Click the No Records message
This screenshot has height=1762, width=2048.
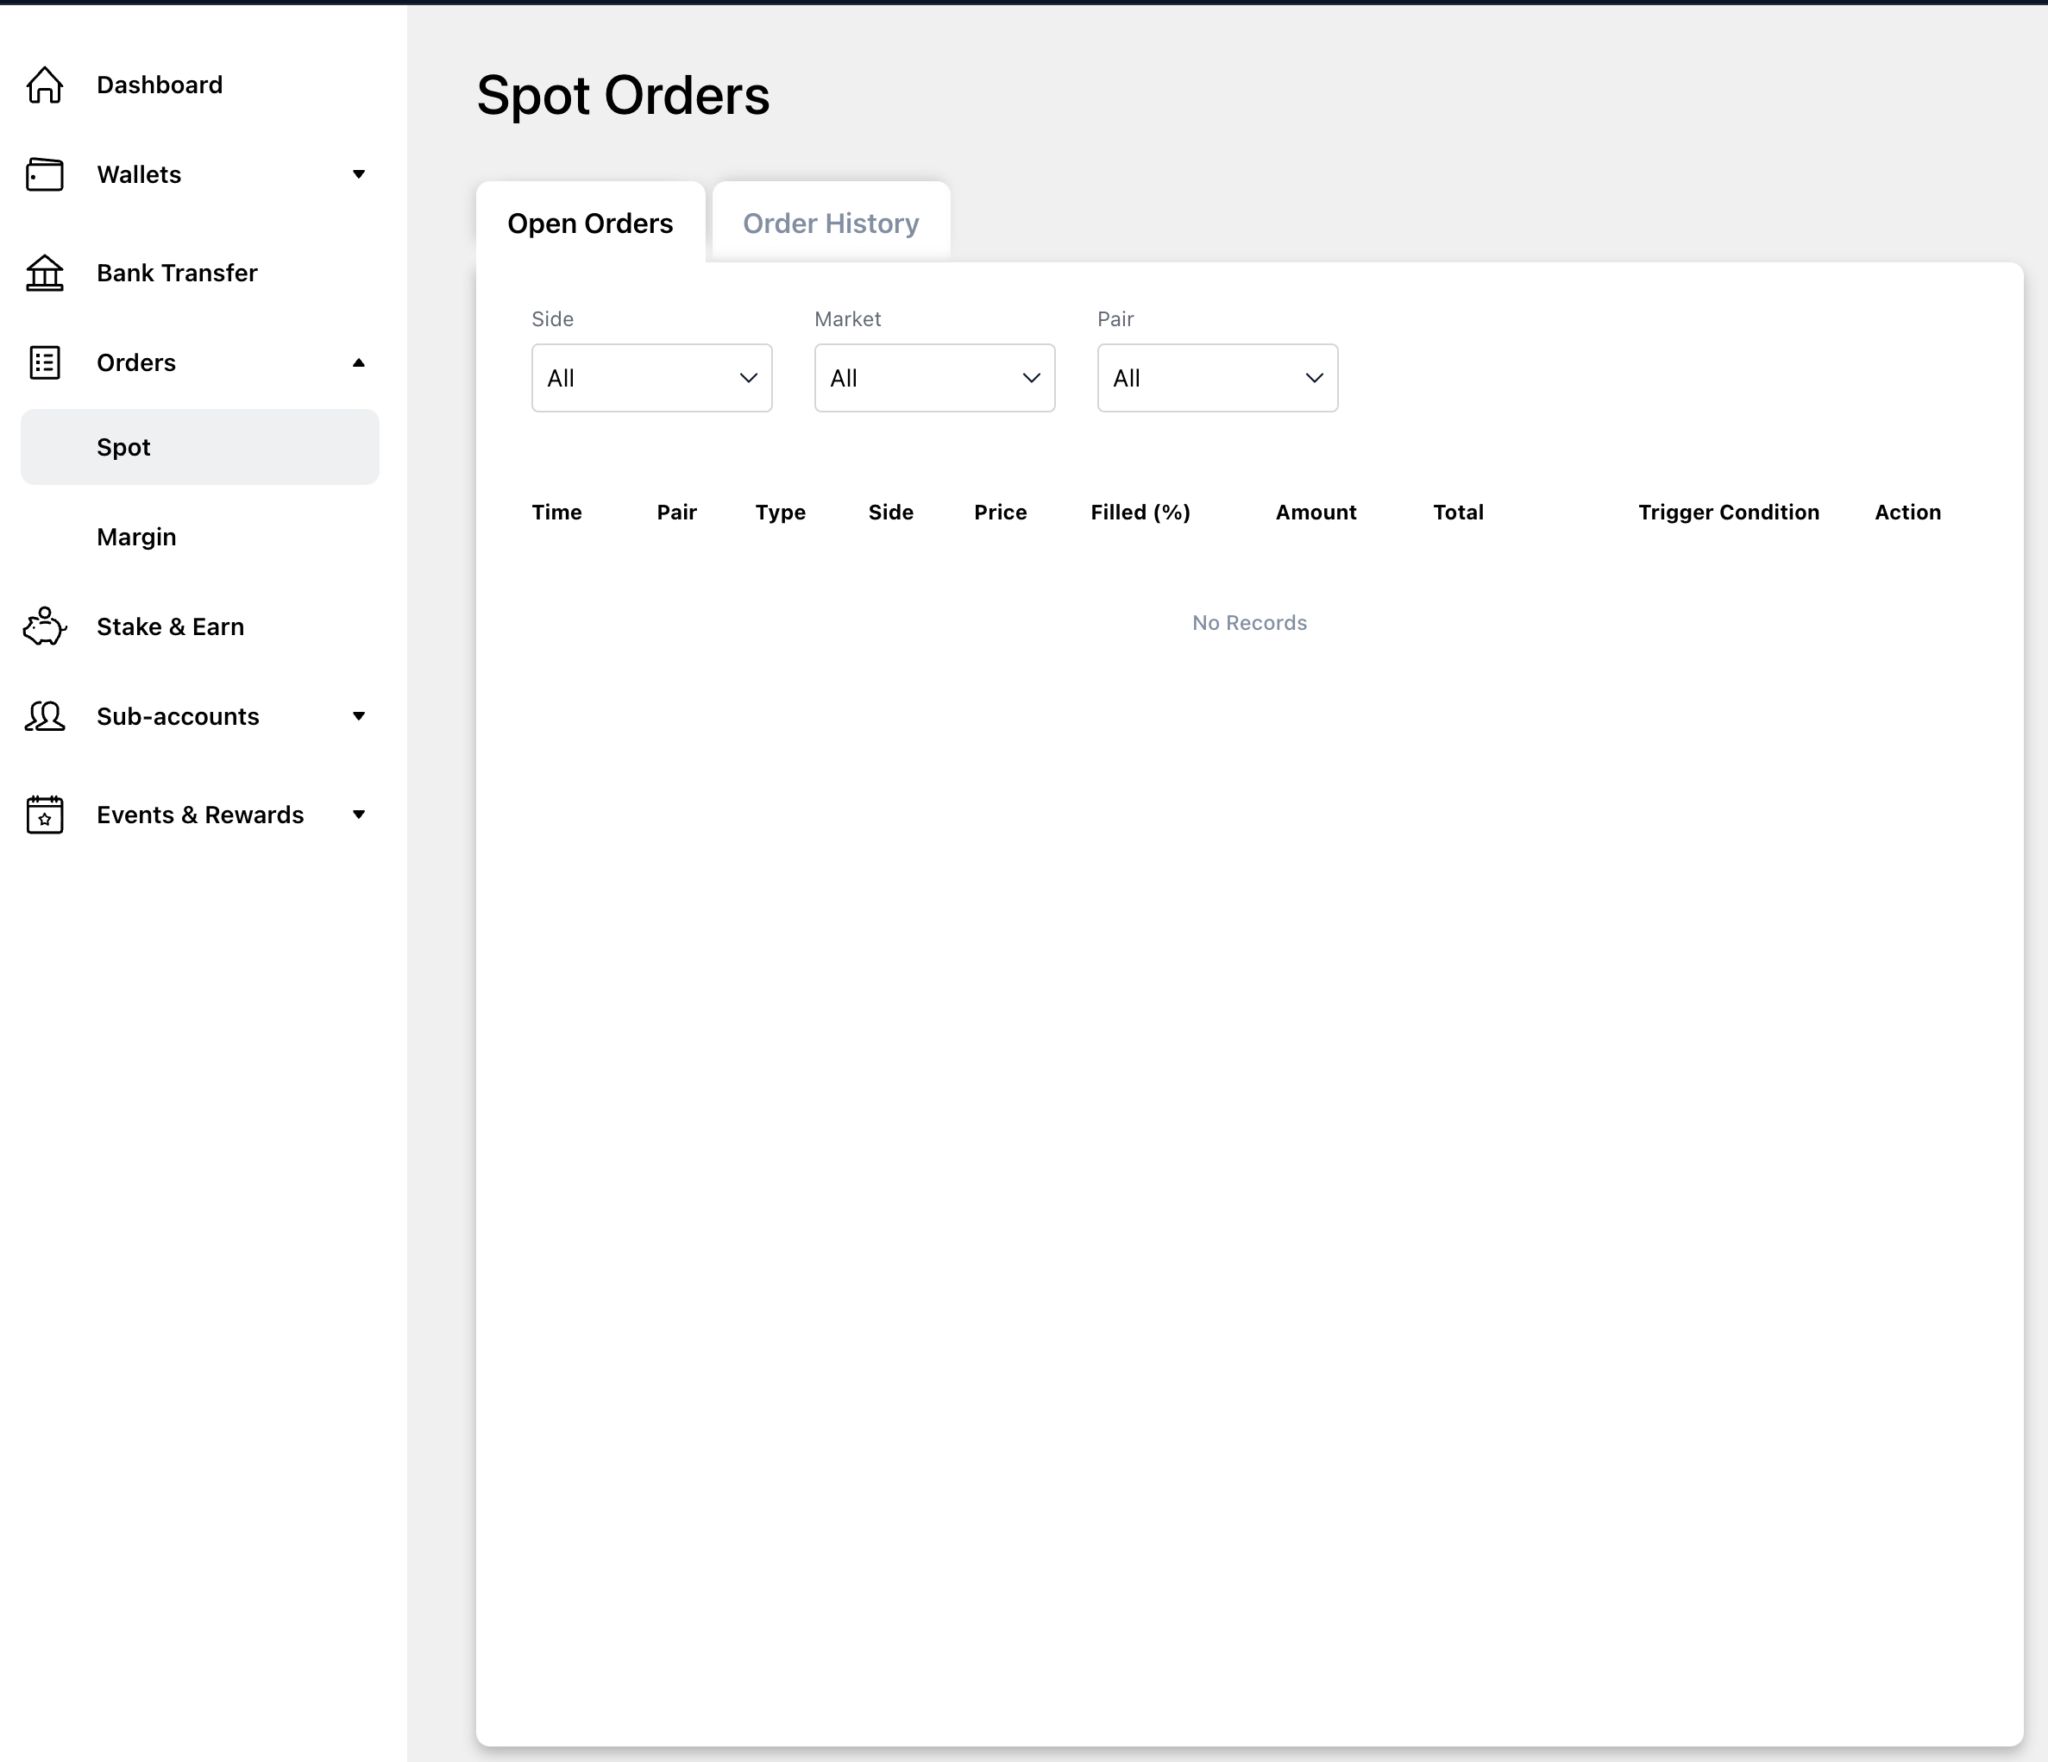coord(1250,623)
